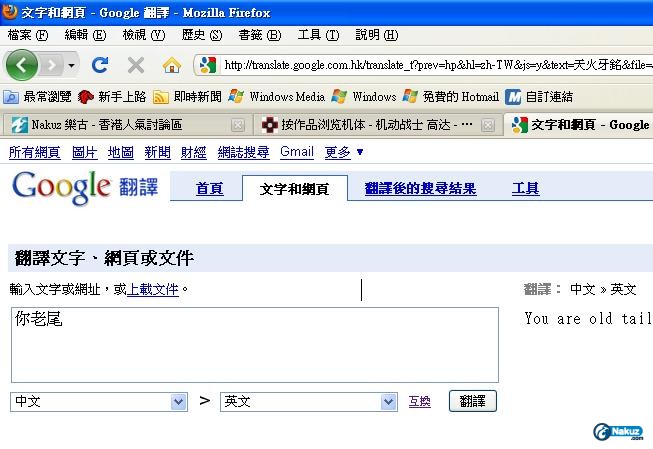Open the 檢視 (V) menu

(x=144, y=35)
